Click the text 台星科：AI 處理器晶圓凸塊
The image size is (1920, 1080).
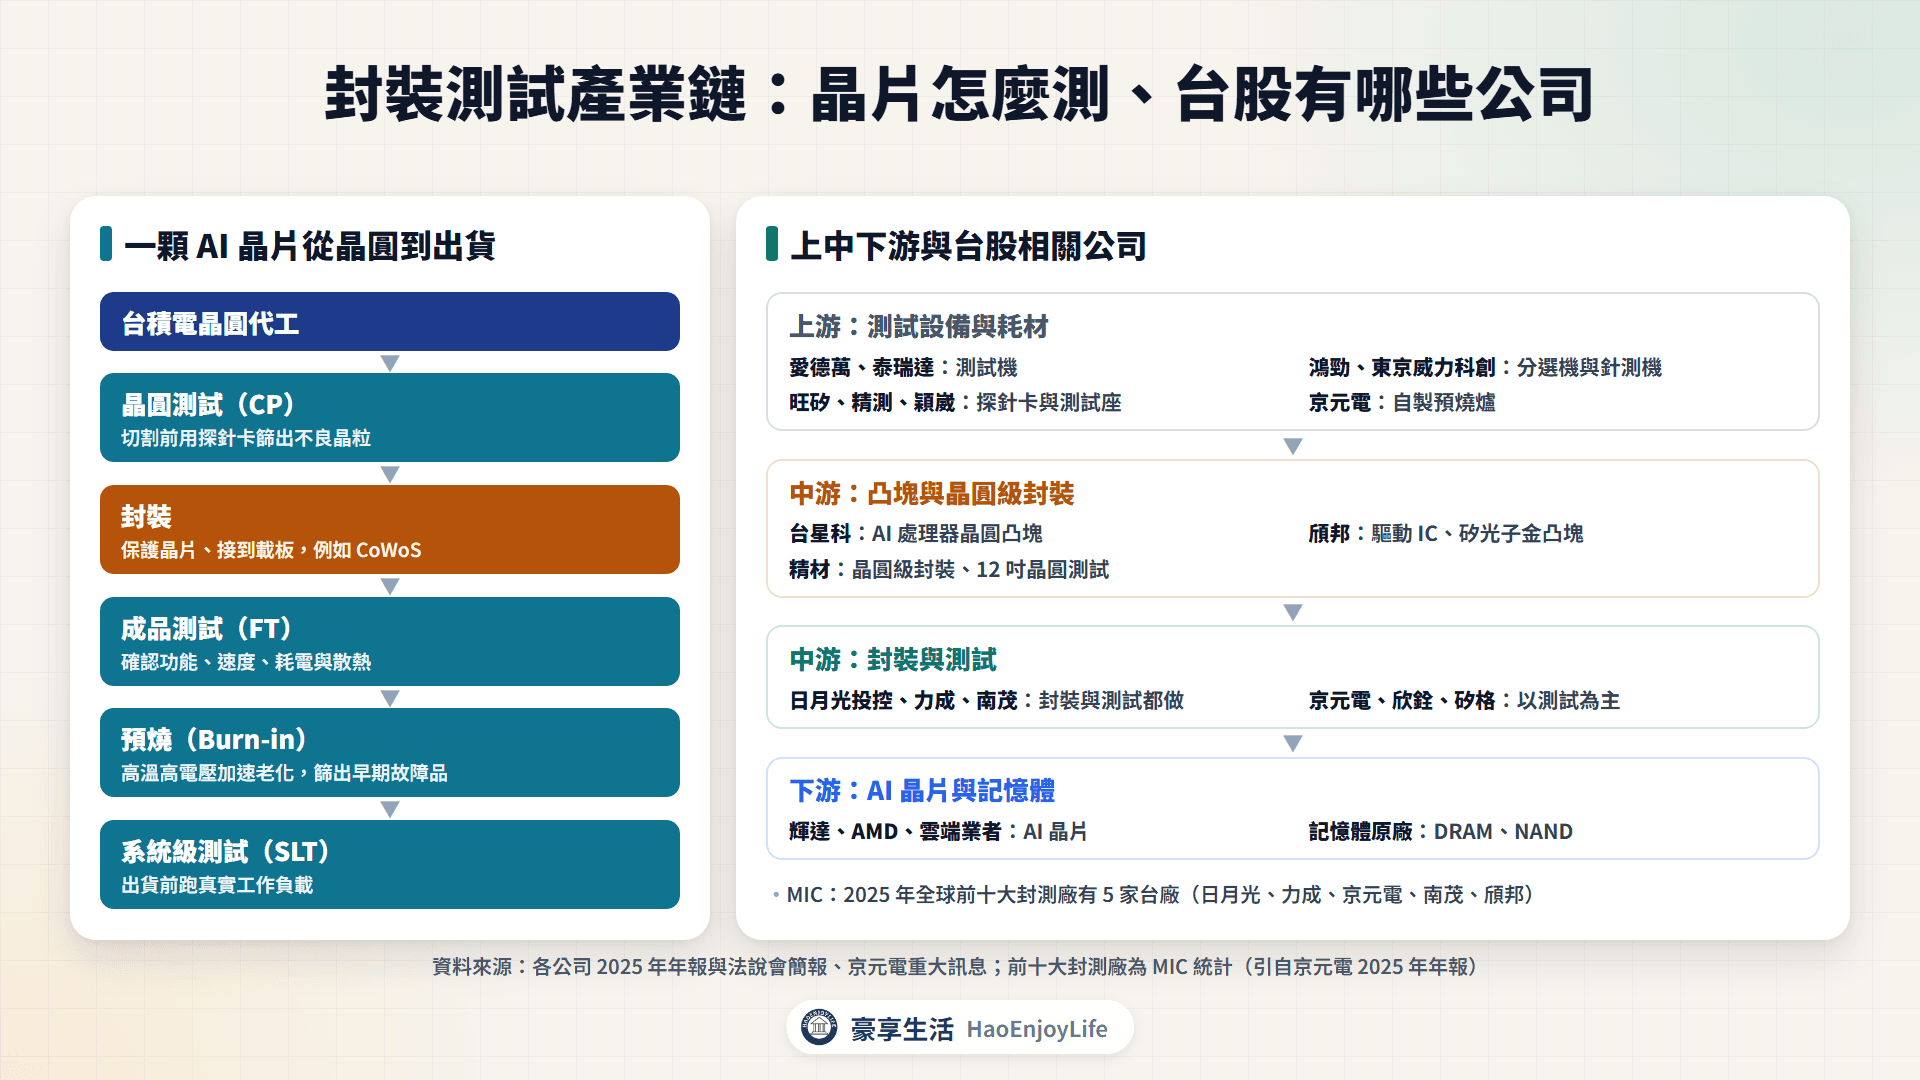point(916,533)
